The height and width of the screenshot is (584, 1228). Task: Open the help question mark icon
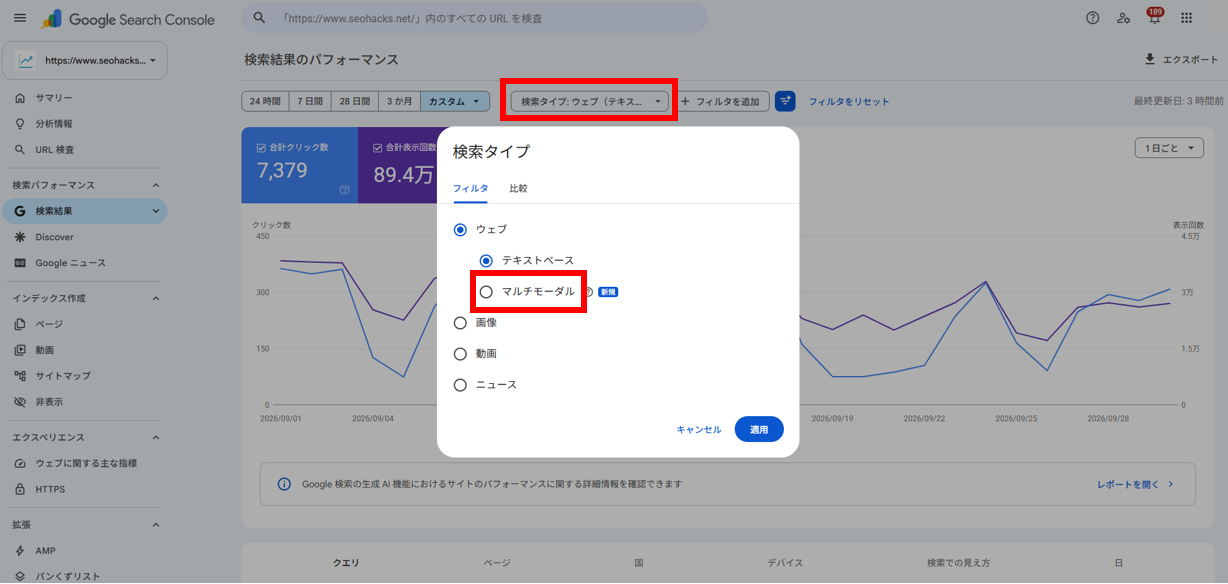[x=1092, y=18]
